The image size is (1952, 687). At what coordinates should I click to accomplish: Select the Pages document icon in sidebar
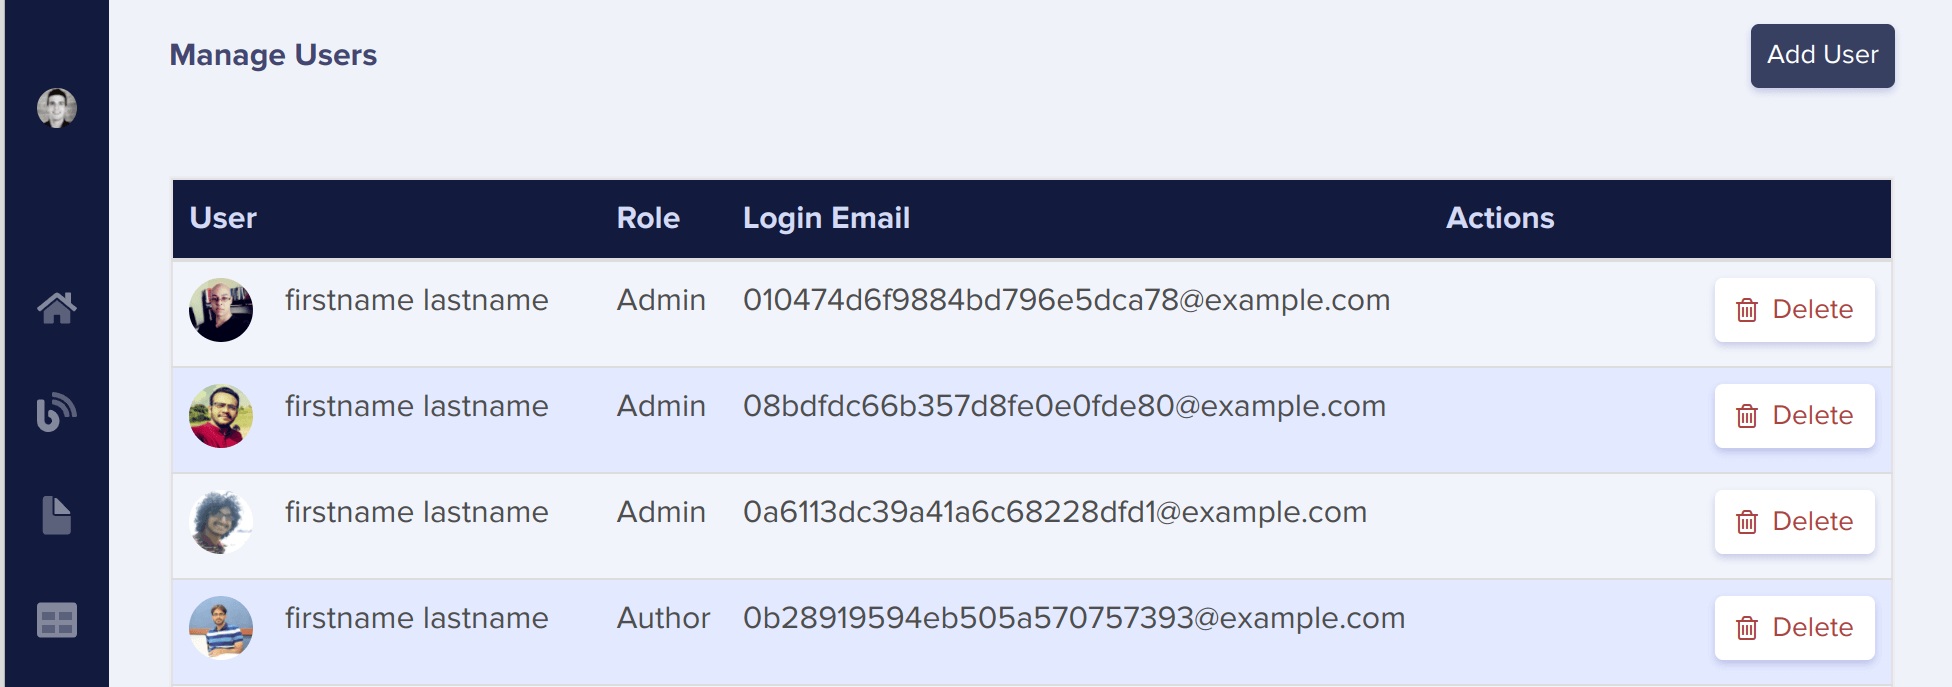pos(57,517)
